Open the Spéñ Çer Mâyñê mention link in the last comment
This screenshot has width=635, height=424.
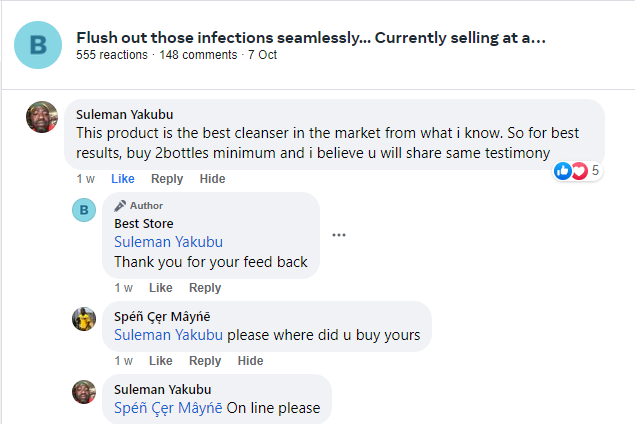168,408
